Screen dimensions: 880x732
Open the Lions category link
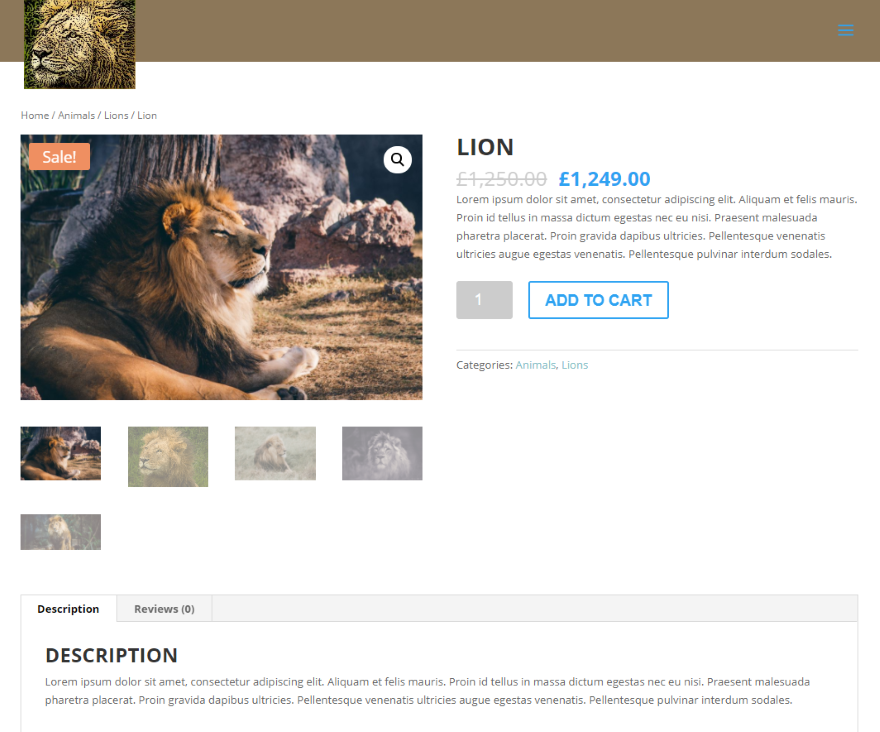click(x=575, y=365)
